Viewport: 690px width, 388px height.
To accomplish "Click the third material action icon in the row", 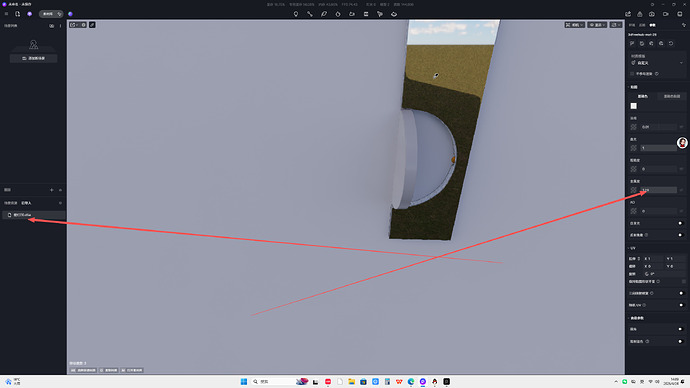I will [652, 44].
